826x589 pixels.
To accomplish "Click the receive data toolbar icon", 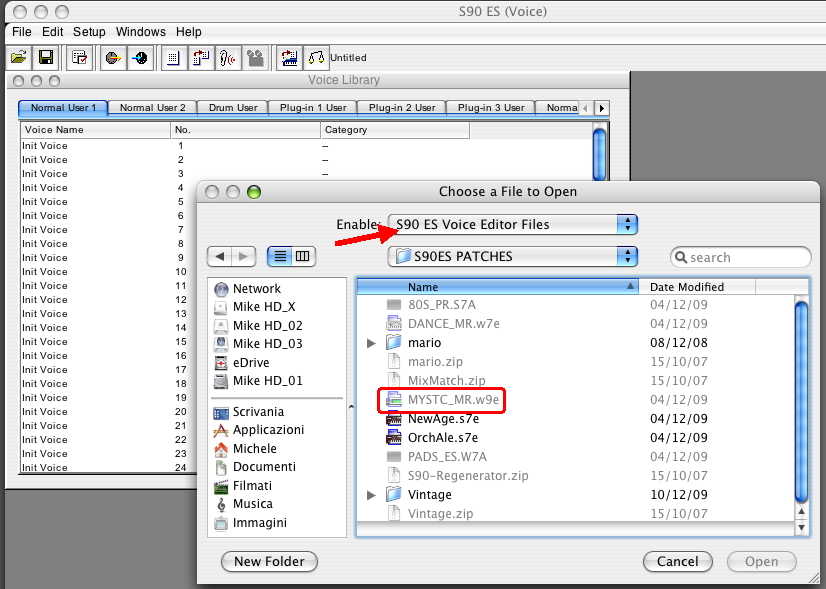I will tap(140, 57).
